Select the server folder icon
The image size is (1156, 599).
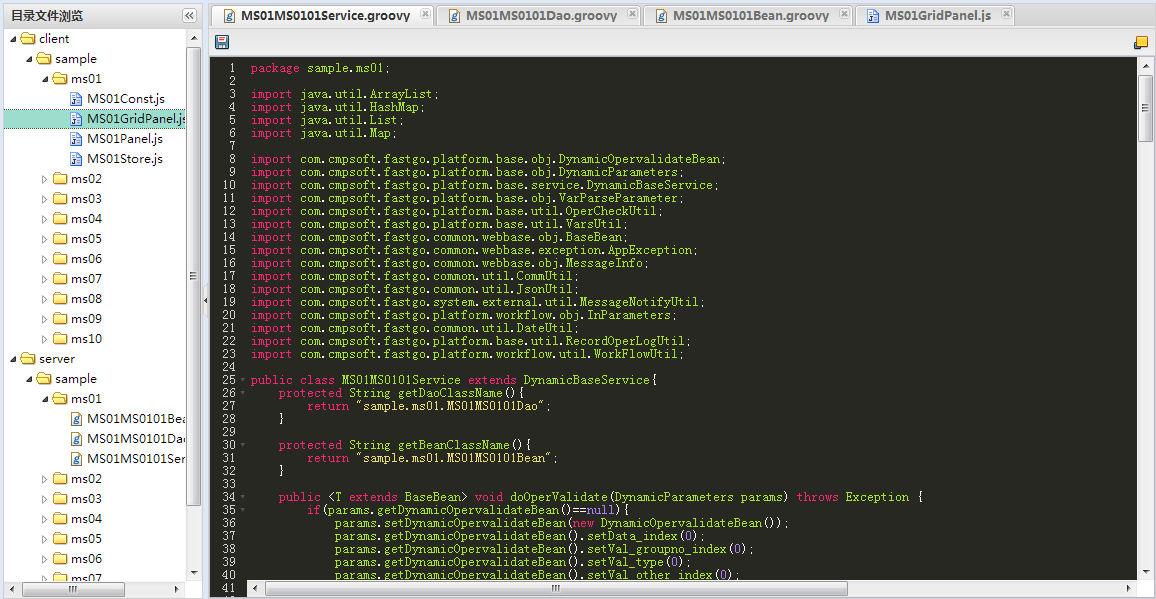[x=28, y=359]
